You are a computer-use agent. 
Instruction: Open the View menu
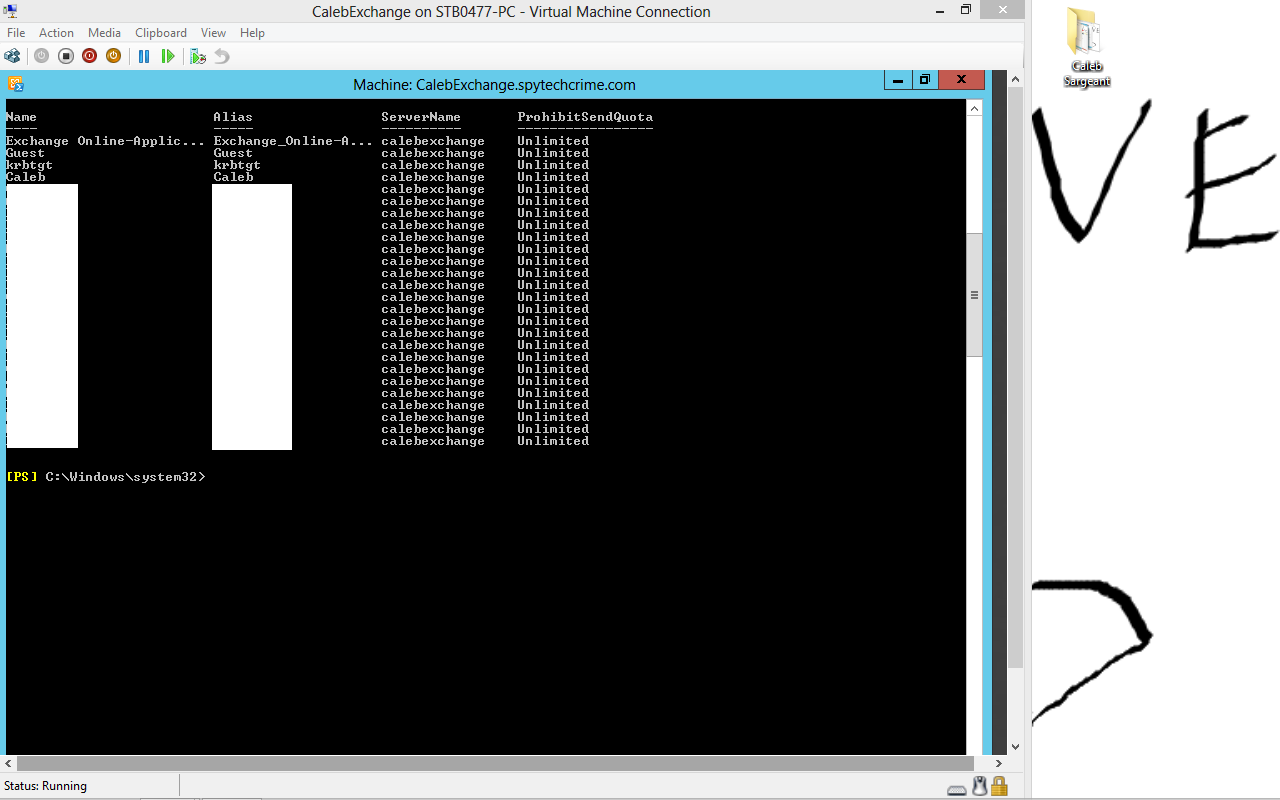coord(213,33)
